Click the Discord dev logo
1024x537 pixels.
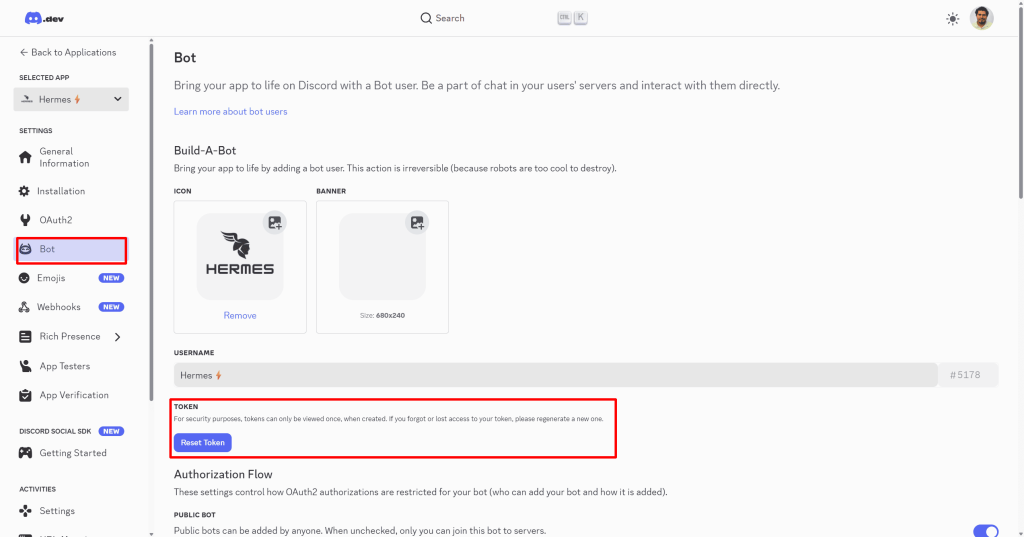[41, 18]
